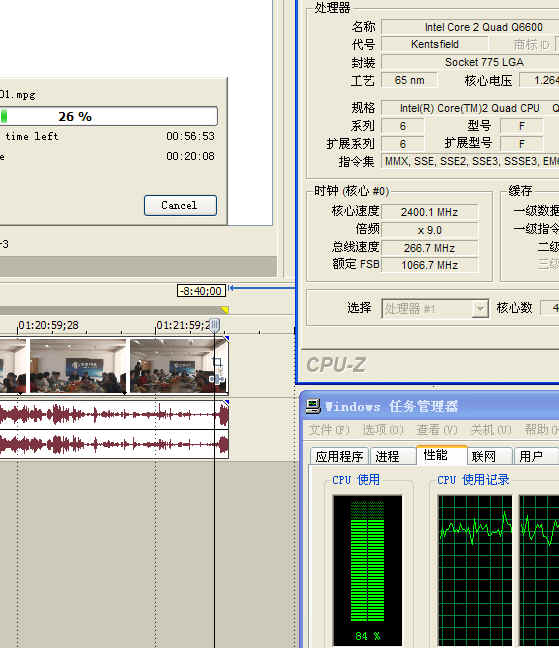Click the 26 % render progress bar
559x648 pixels.
109,116
